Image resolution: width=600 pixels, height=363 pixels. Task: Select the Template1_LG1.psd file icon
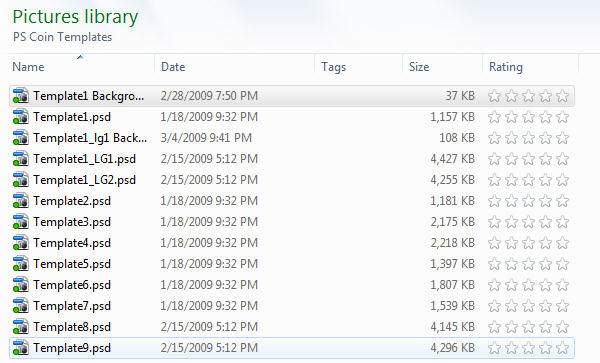[x=20, y=159]
